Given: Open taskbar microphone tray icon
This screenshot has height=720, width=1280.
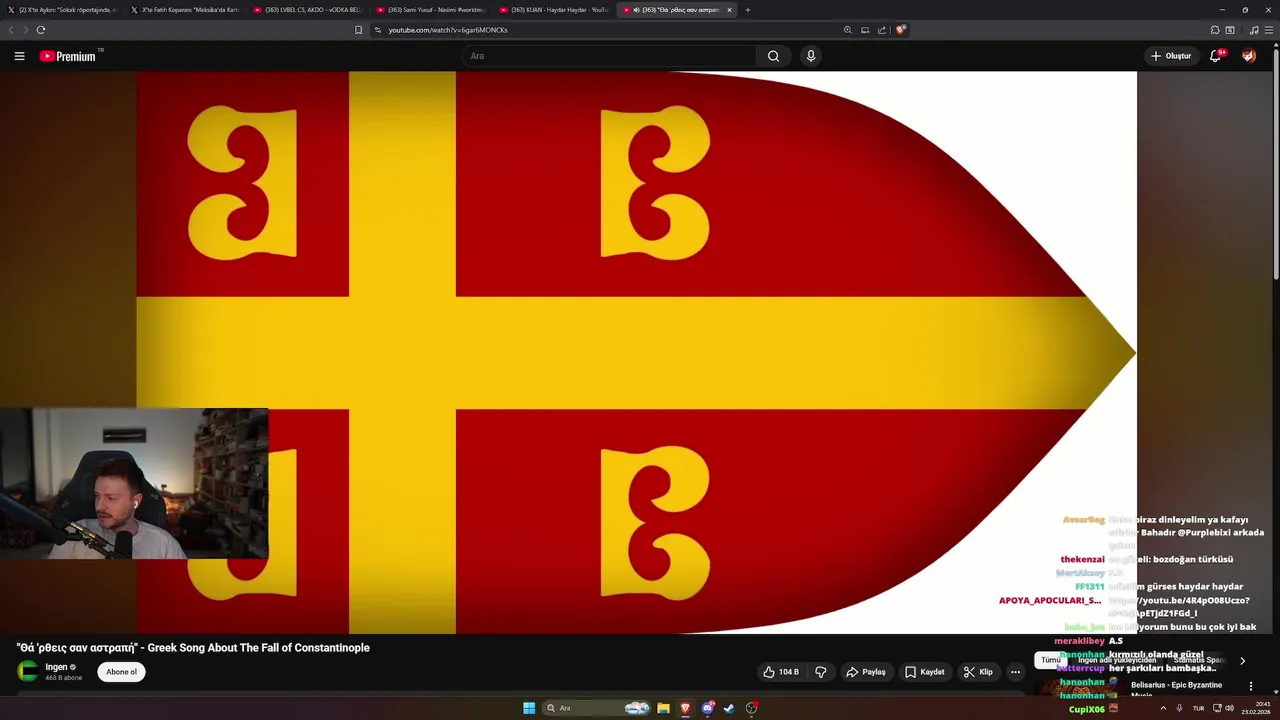Looking at the screenshot, I should click(x=1180, y=708).
